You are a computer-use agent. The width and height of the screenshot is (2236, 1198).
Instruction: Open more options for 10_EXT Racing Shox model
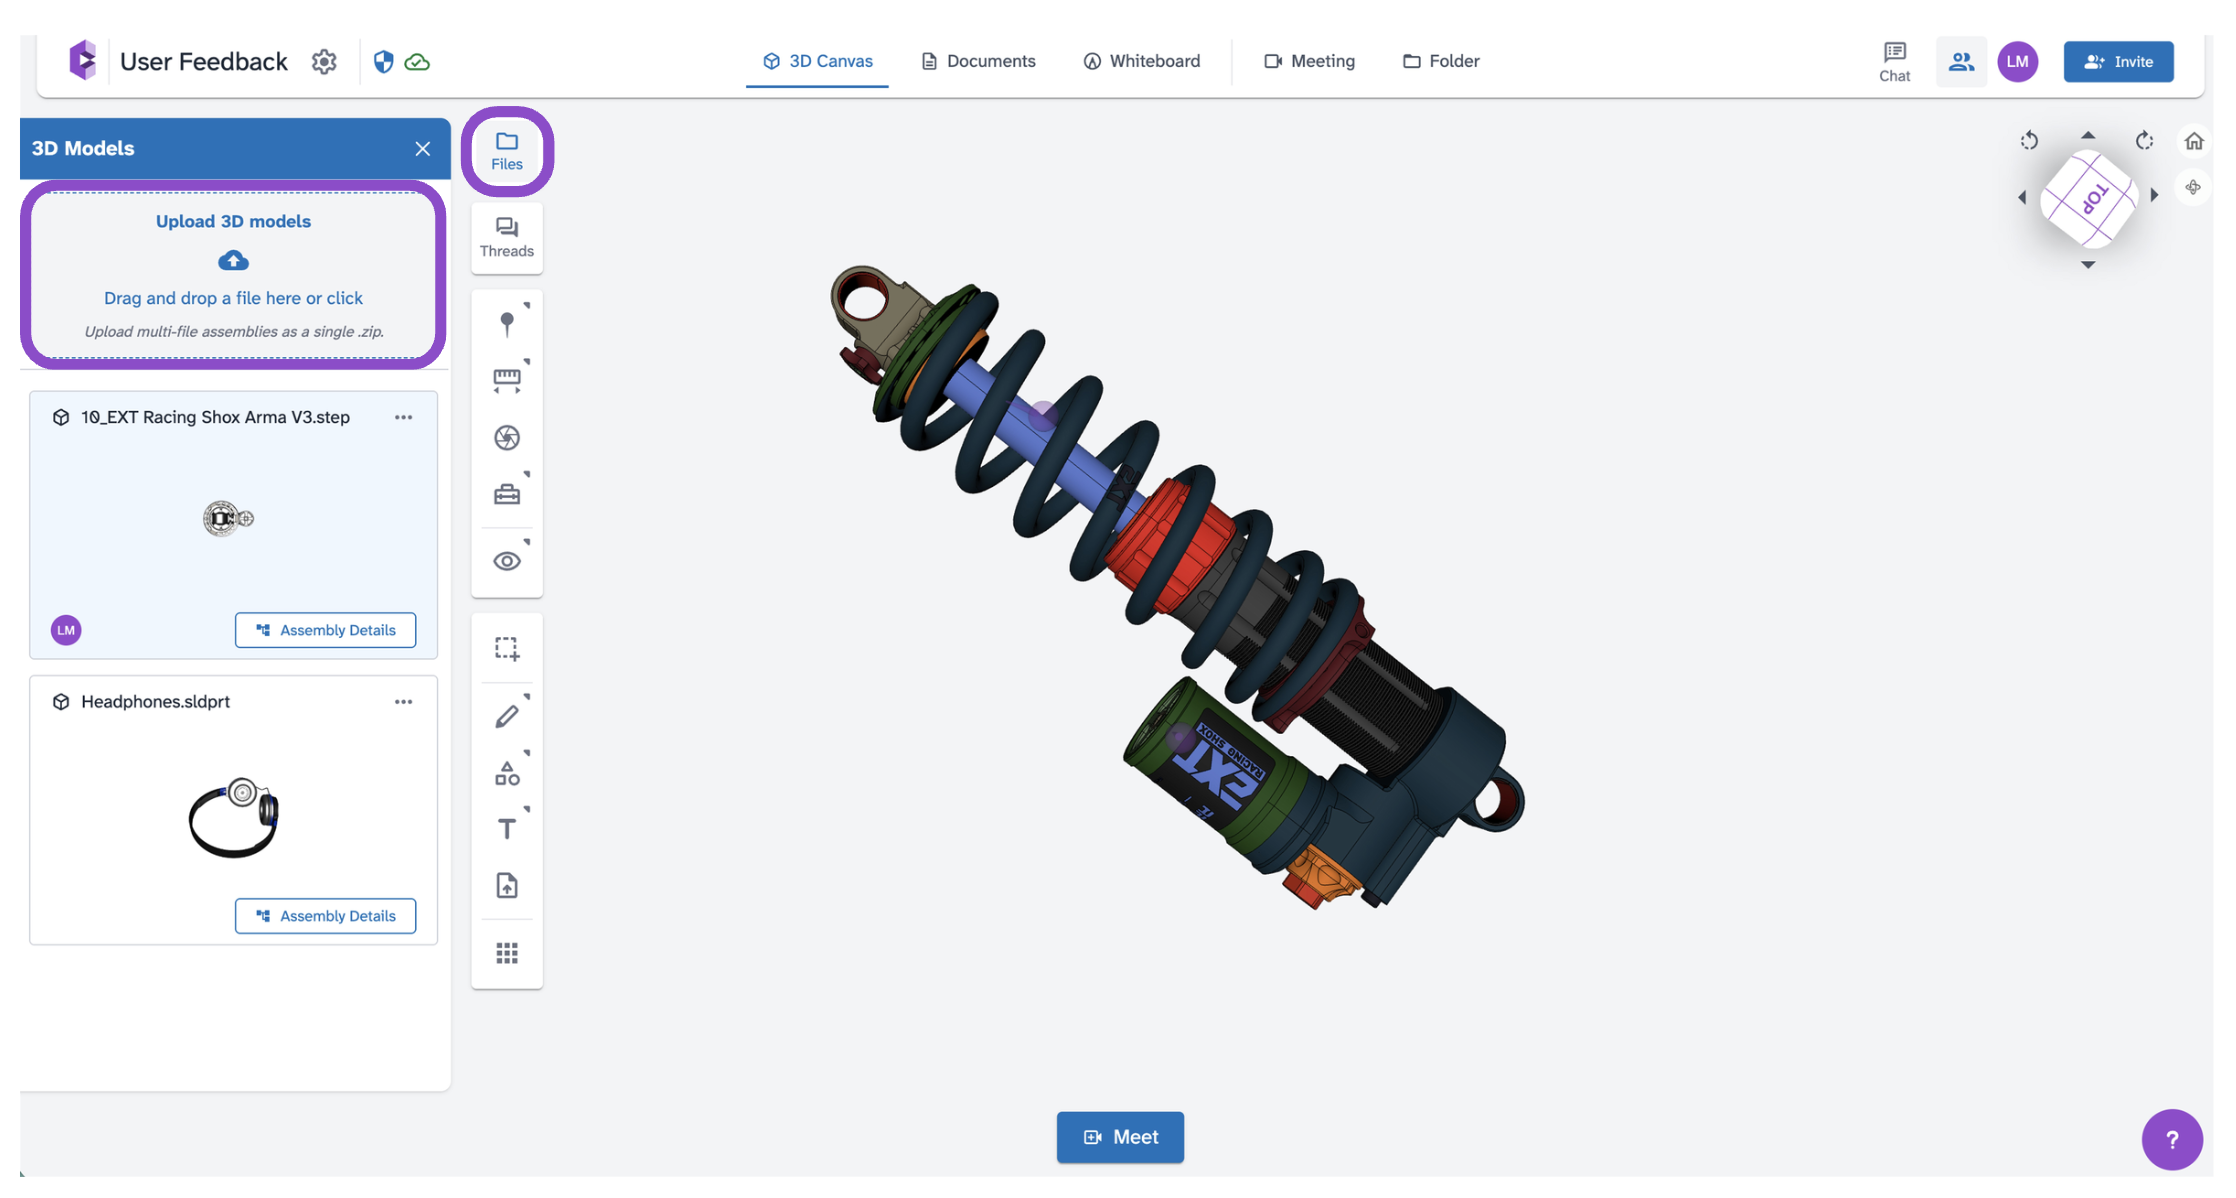click(403, 417)
